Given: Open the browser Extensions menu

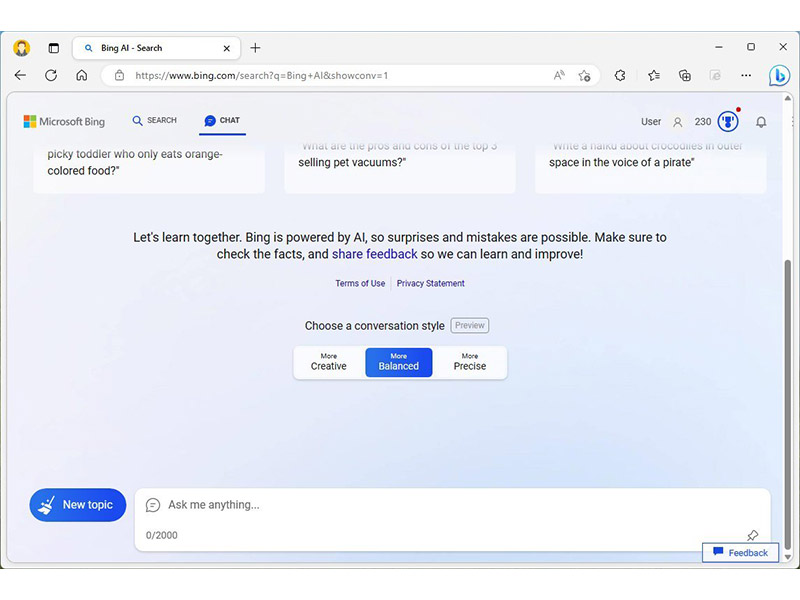Looking at the screenshot, I should (x=620, y=76).
